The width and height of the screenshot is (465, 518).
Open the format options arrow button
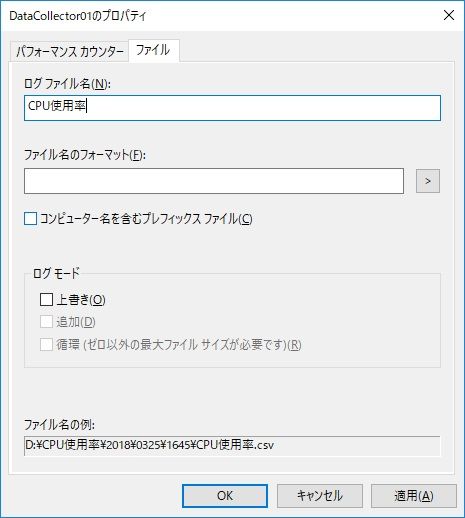[428, 181]
